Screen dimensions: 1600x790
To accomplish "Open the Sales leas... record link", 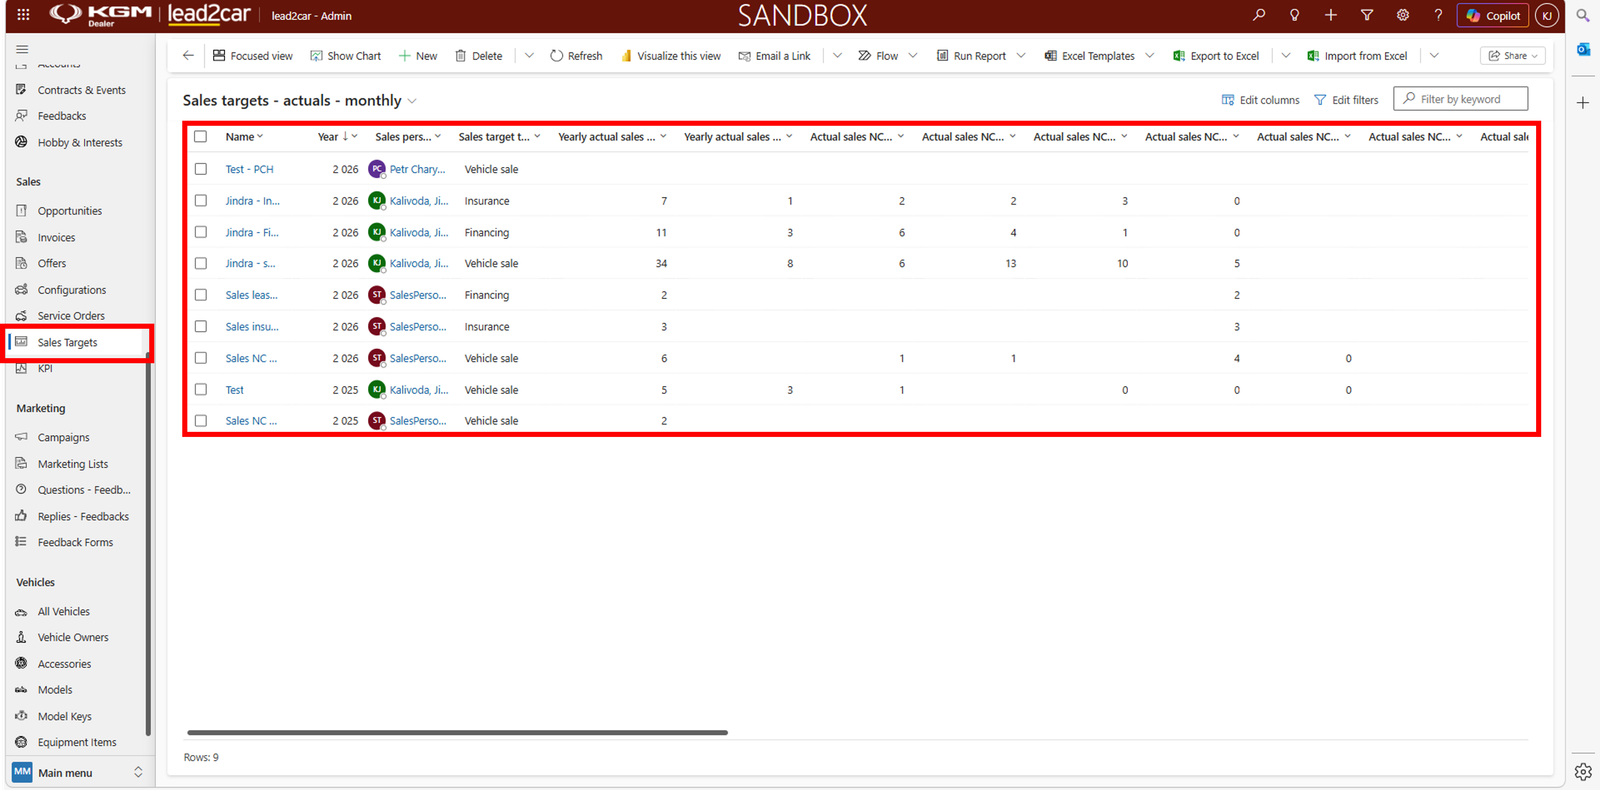I will coord(251,296).
